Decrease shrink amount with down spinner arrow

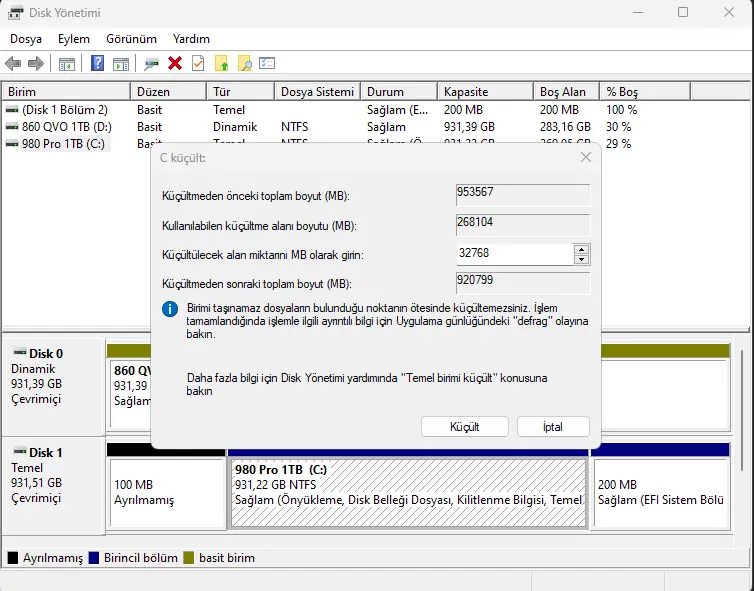pyautogui.click(x=582, y=260)
